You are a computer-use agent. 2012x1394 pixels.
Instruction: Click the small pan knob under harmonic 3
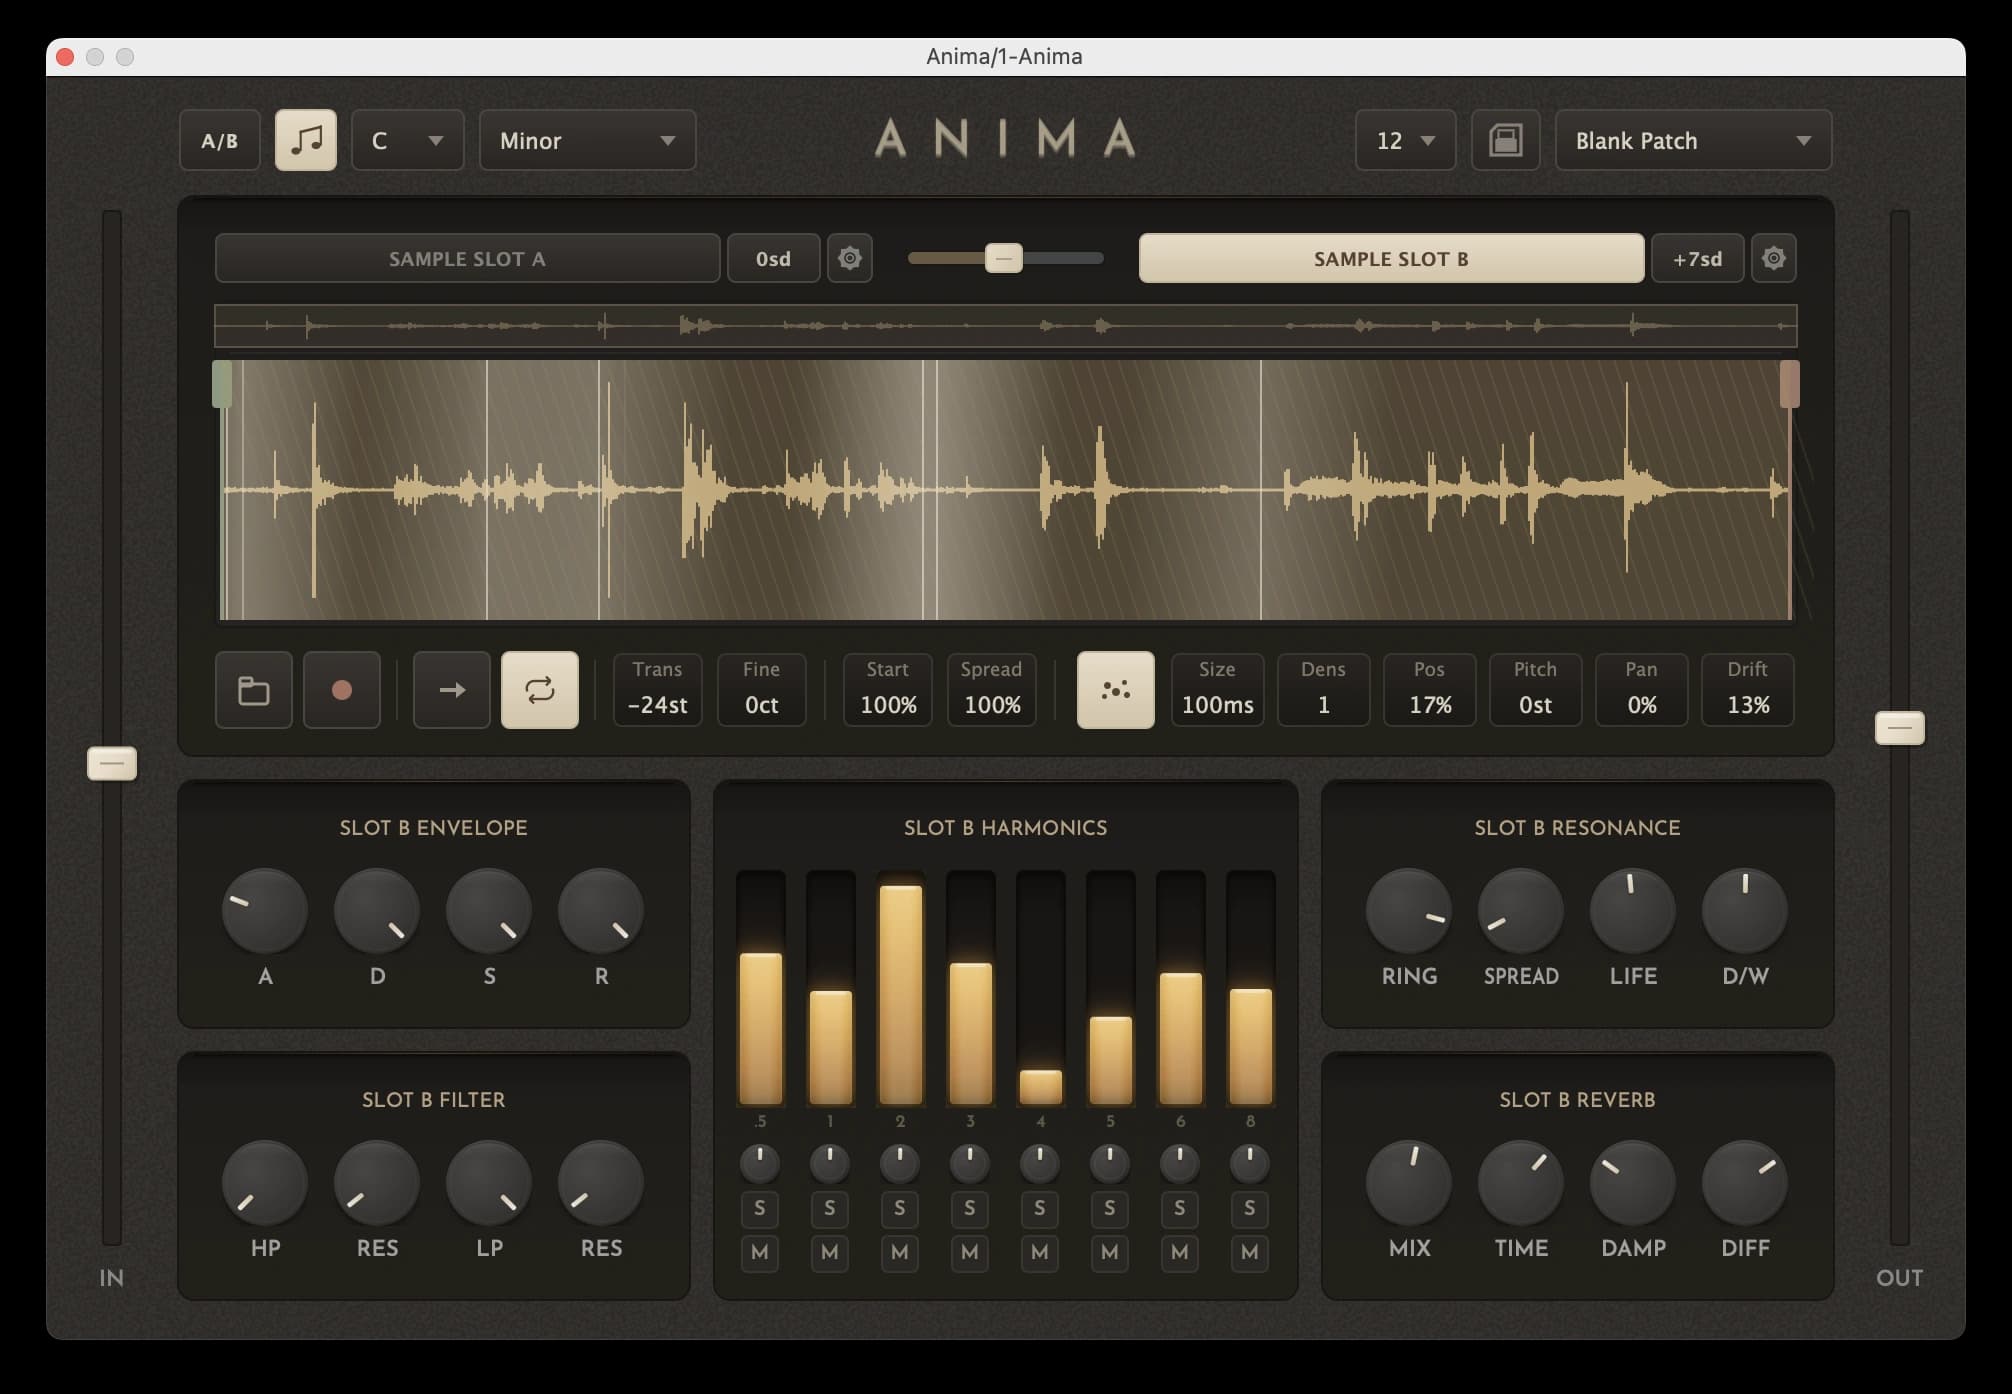(x=970, y=1163)
